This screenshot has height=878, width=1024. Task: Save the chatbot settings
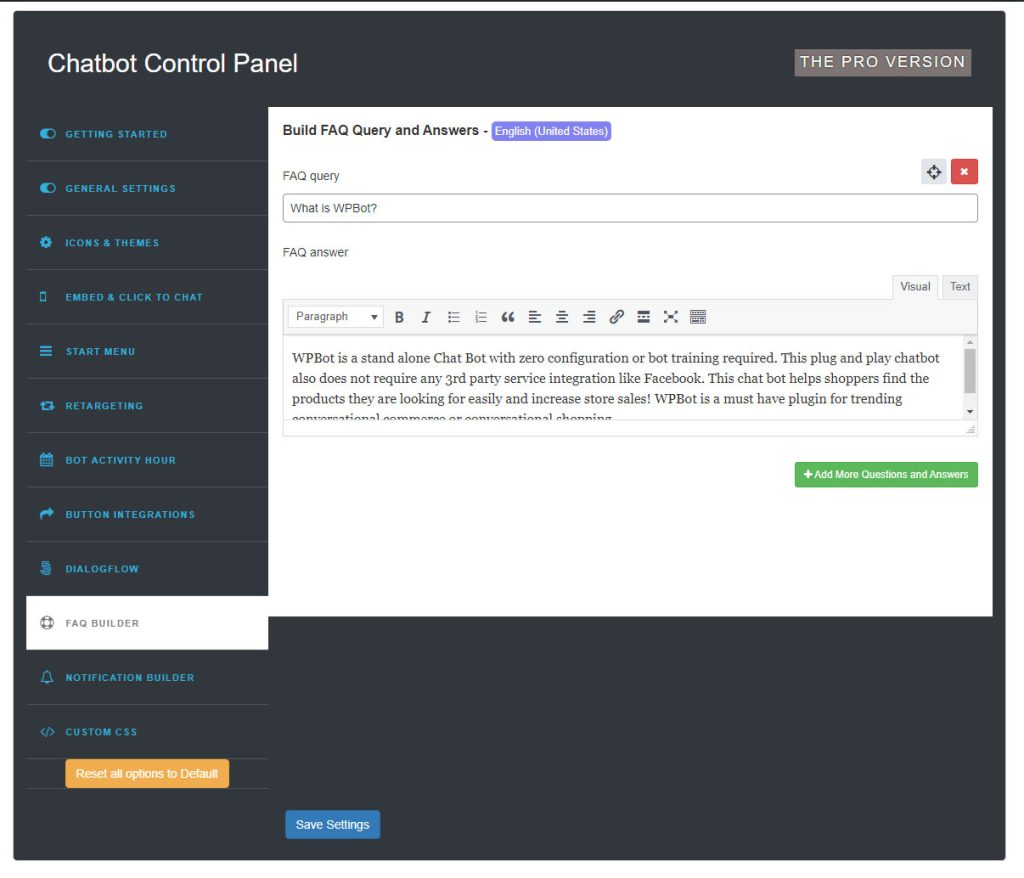(x=332, y=824)
